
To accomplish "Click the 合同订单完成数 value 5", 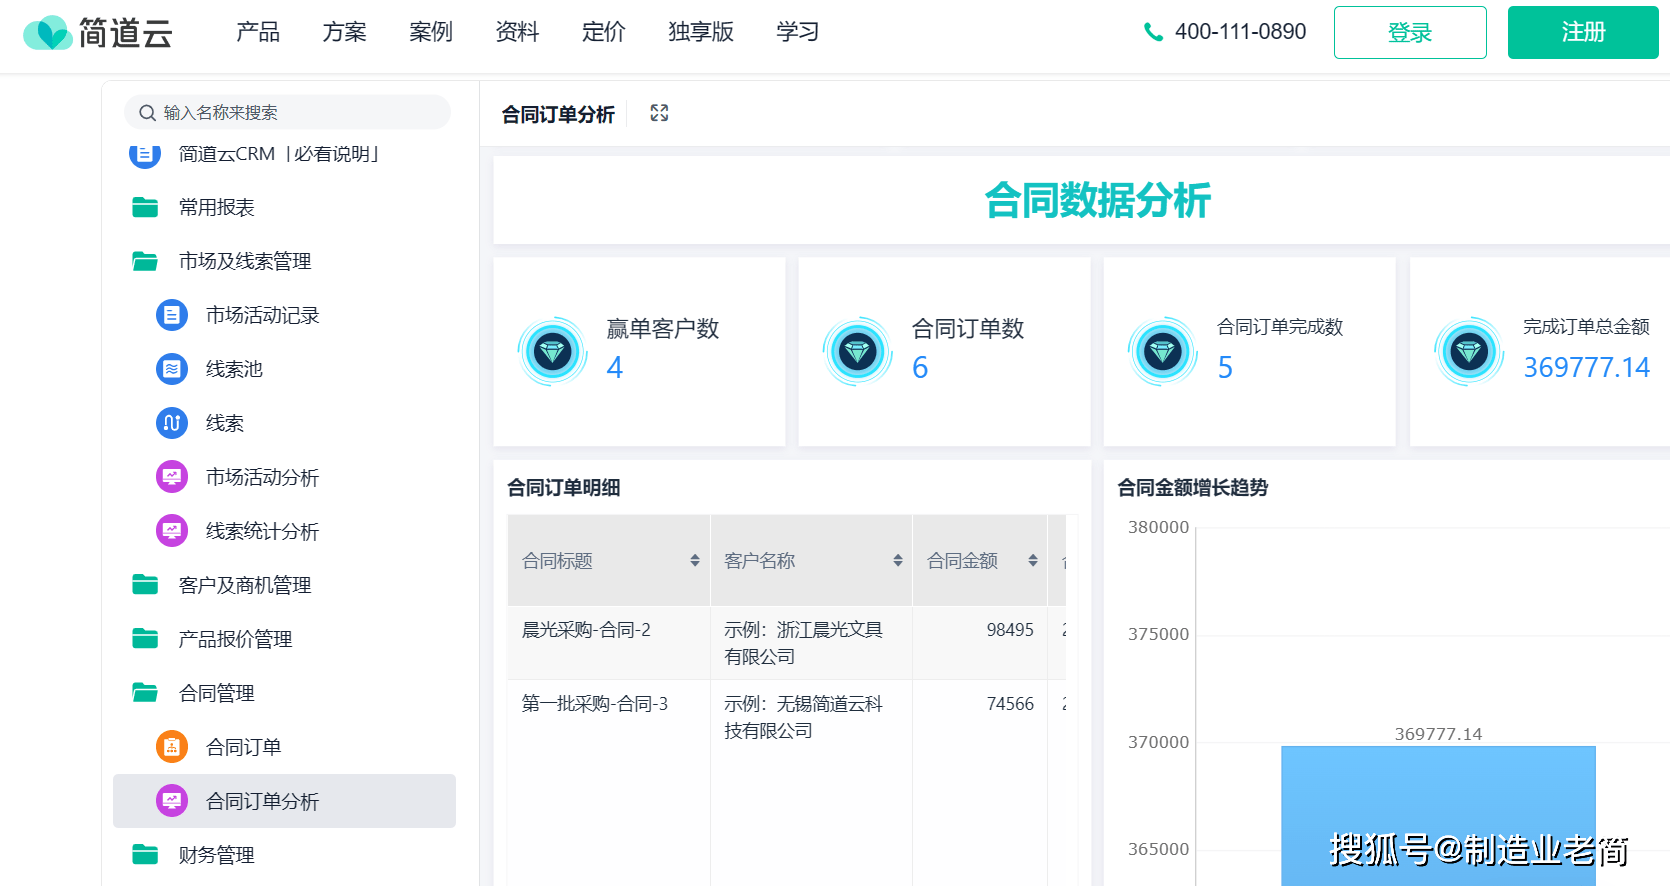I will 1225,368.
